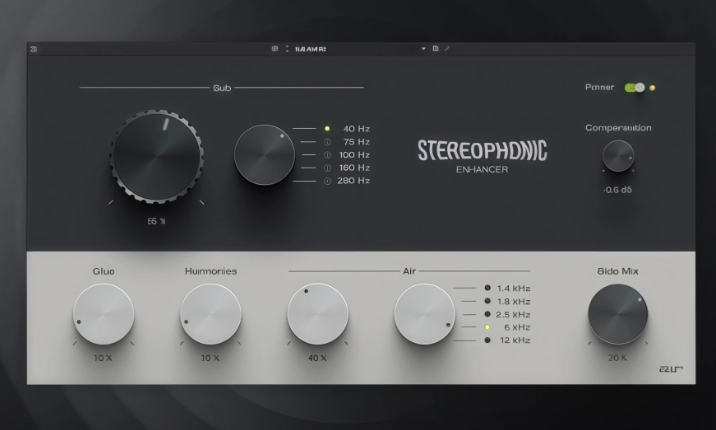Select the 40 Hz sub frequency
The height and width of the screenshot is (430, 716).
(x=327, y=129)
